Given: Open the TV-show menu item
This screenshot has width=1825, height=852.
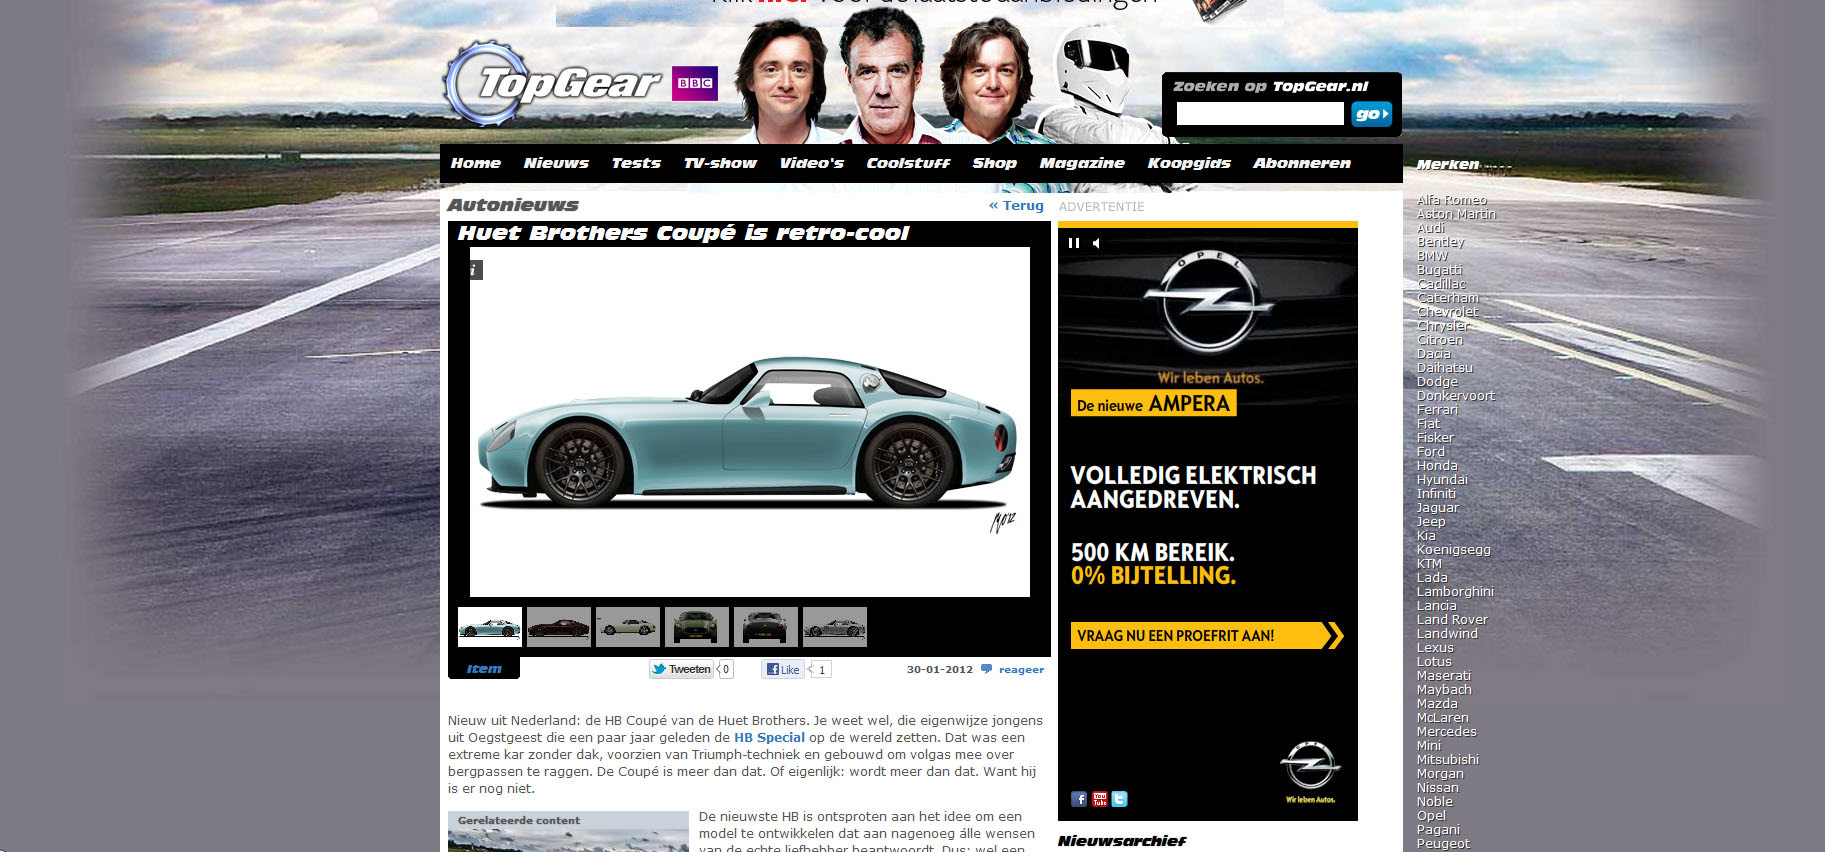Looking at the screenshot, I should [x=720, y=163].
